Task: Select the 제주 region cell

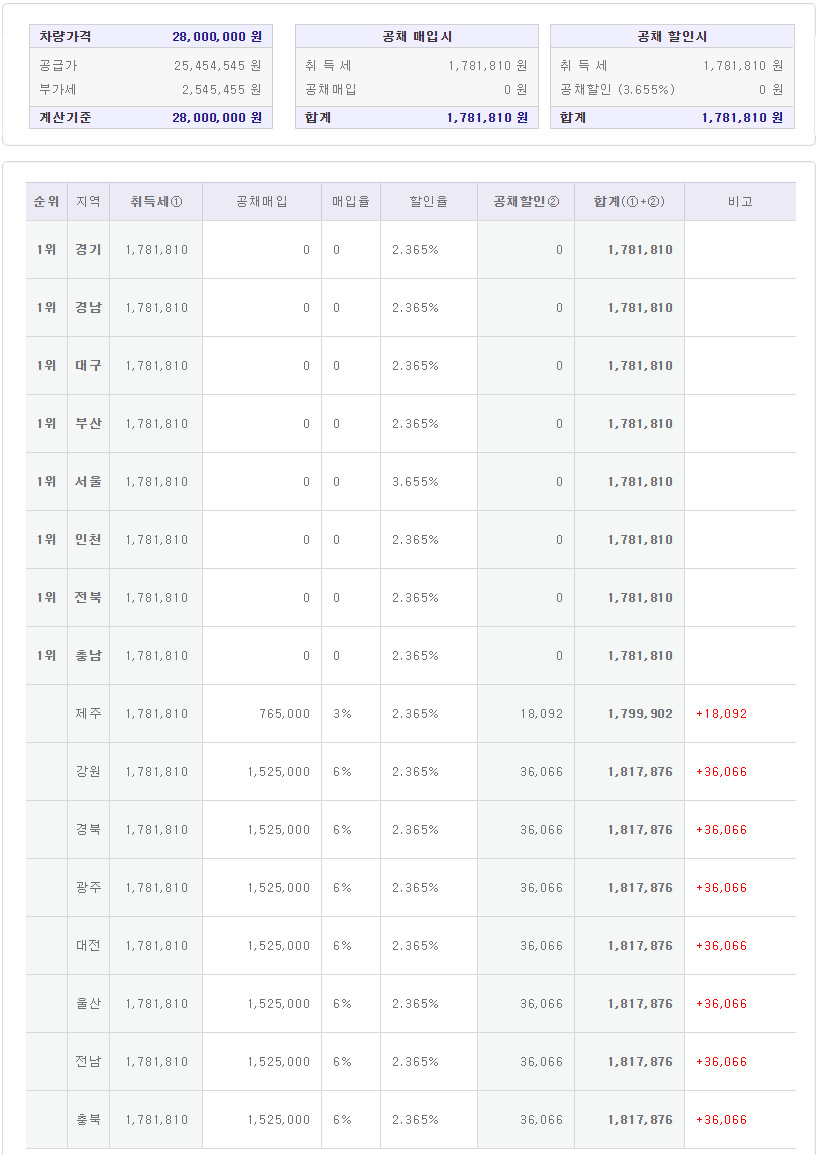Action: (x=88, y=714)
